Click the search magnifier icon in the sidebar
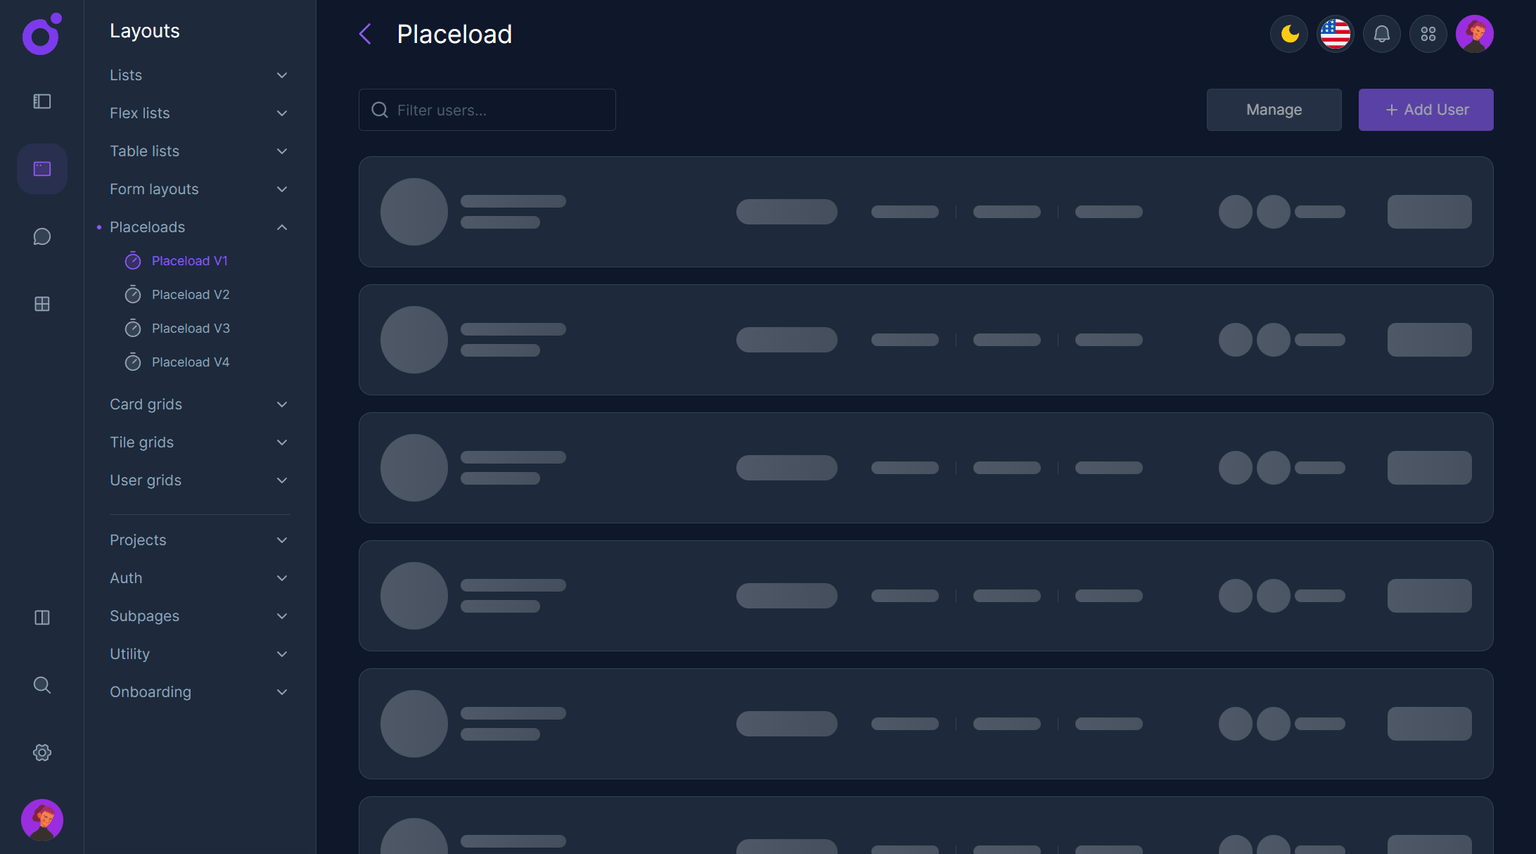 [42, 685]
